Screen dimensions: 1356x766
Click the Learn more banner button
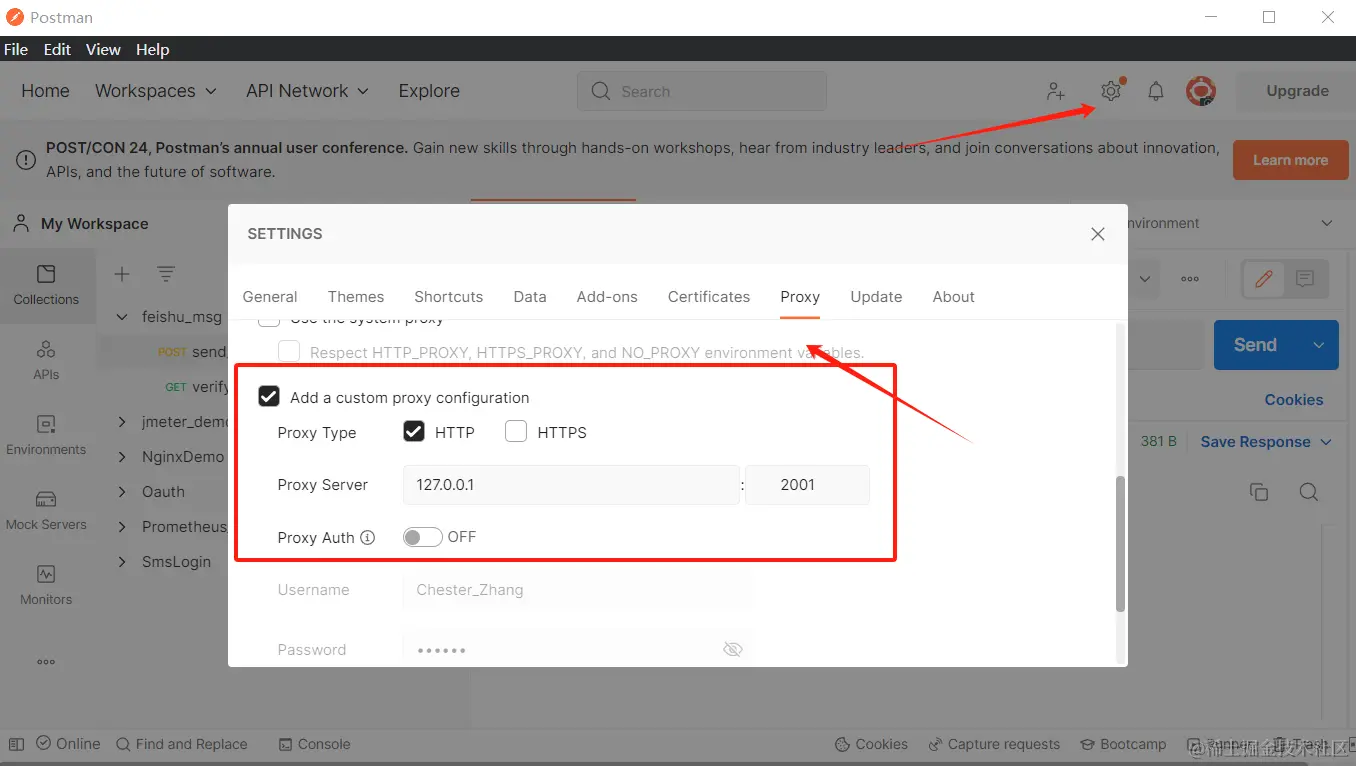[1291, 160]
